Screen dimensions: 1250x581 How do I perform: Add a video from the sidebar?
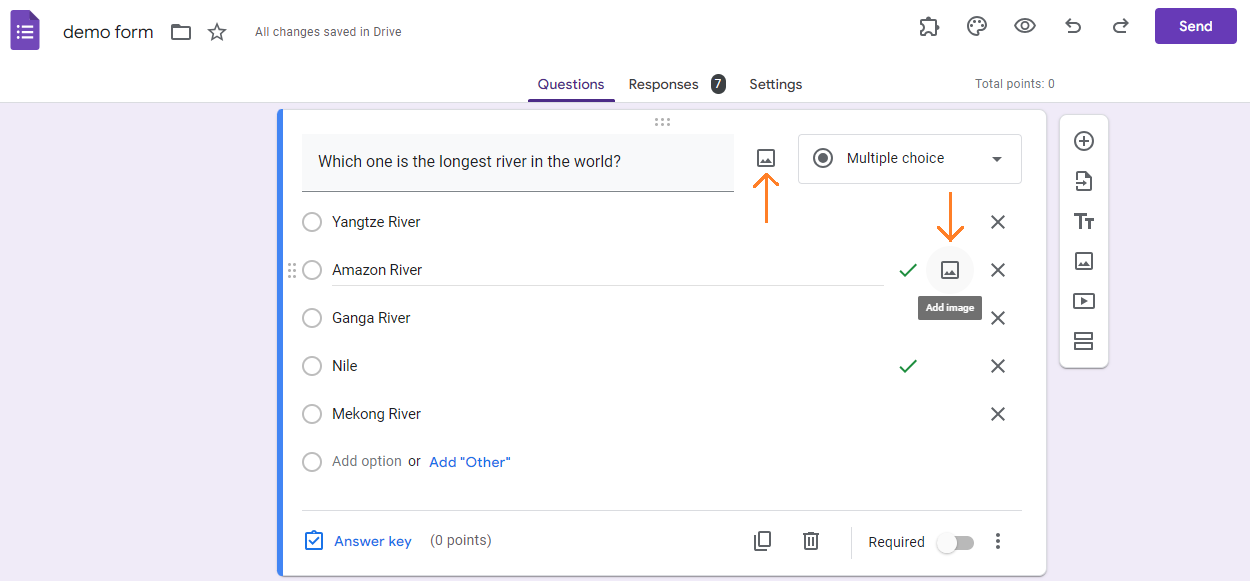pos(1083,301)
